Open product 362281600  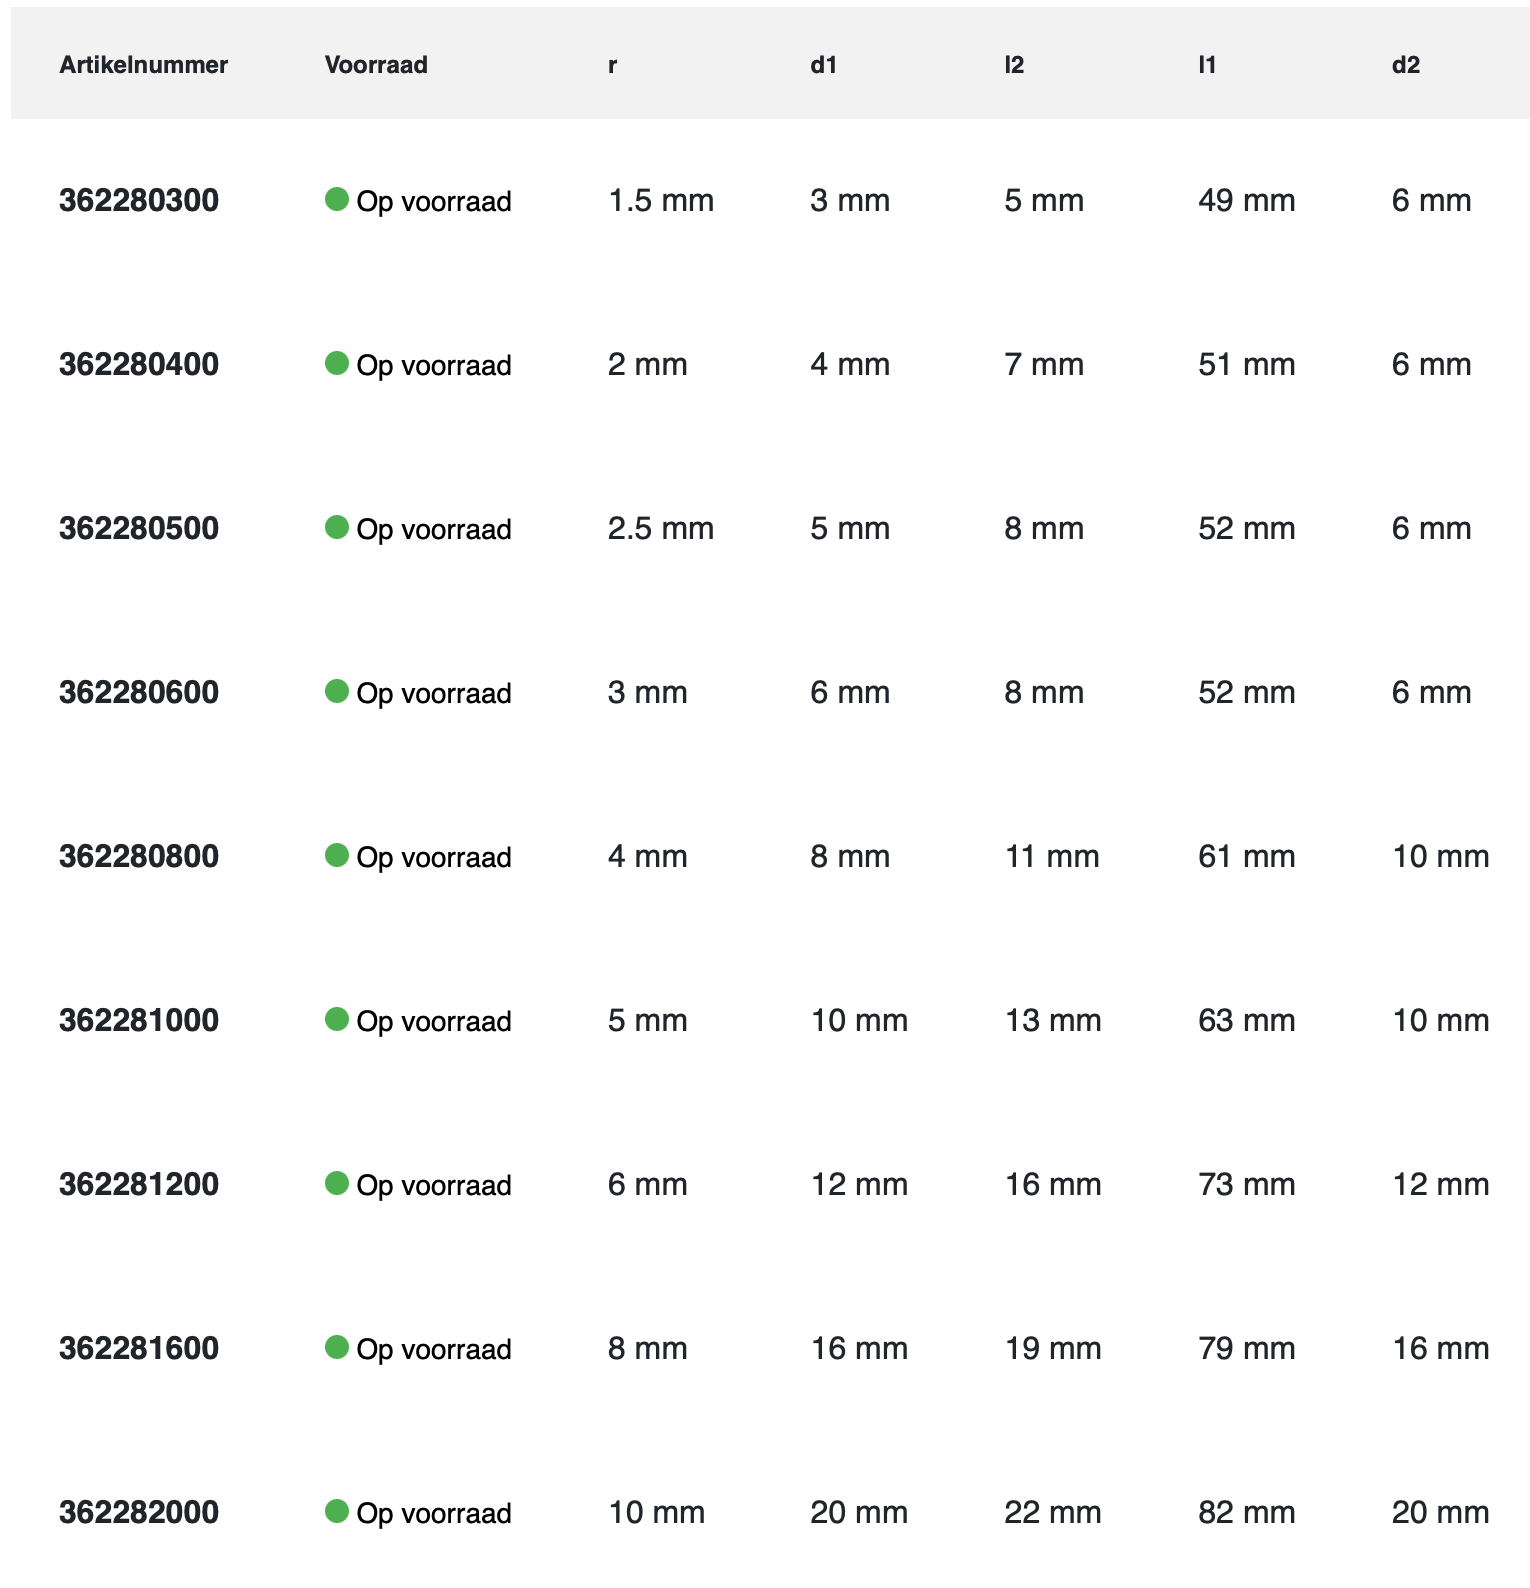tap(139, 1349)
